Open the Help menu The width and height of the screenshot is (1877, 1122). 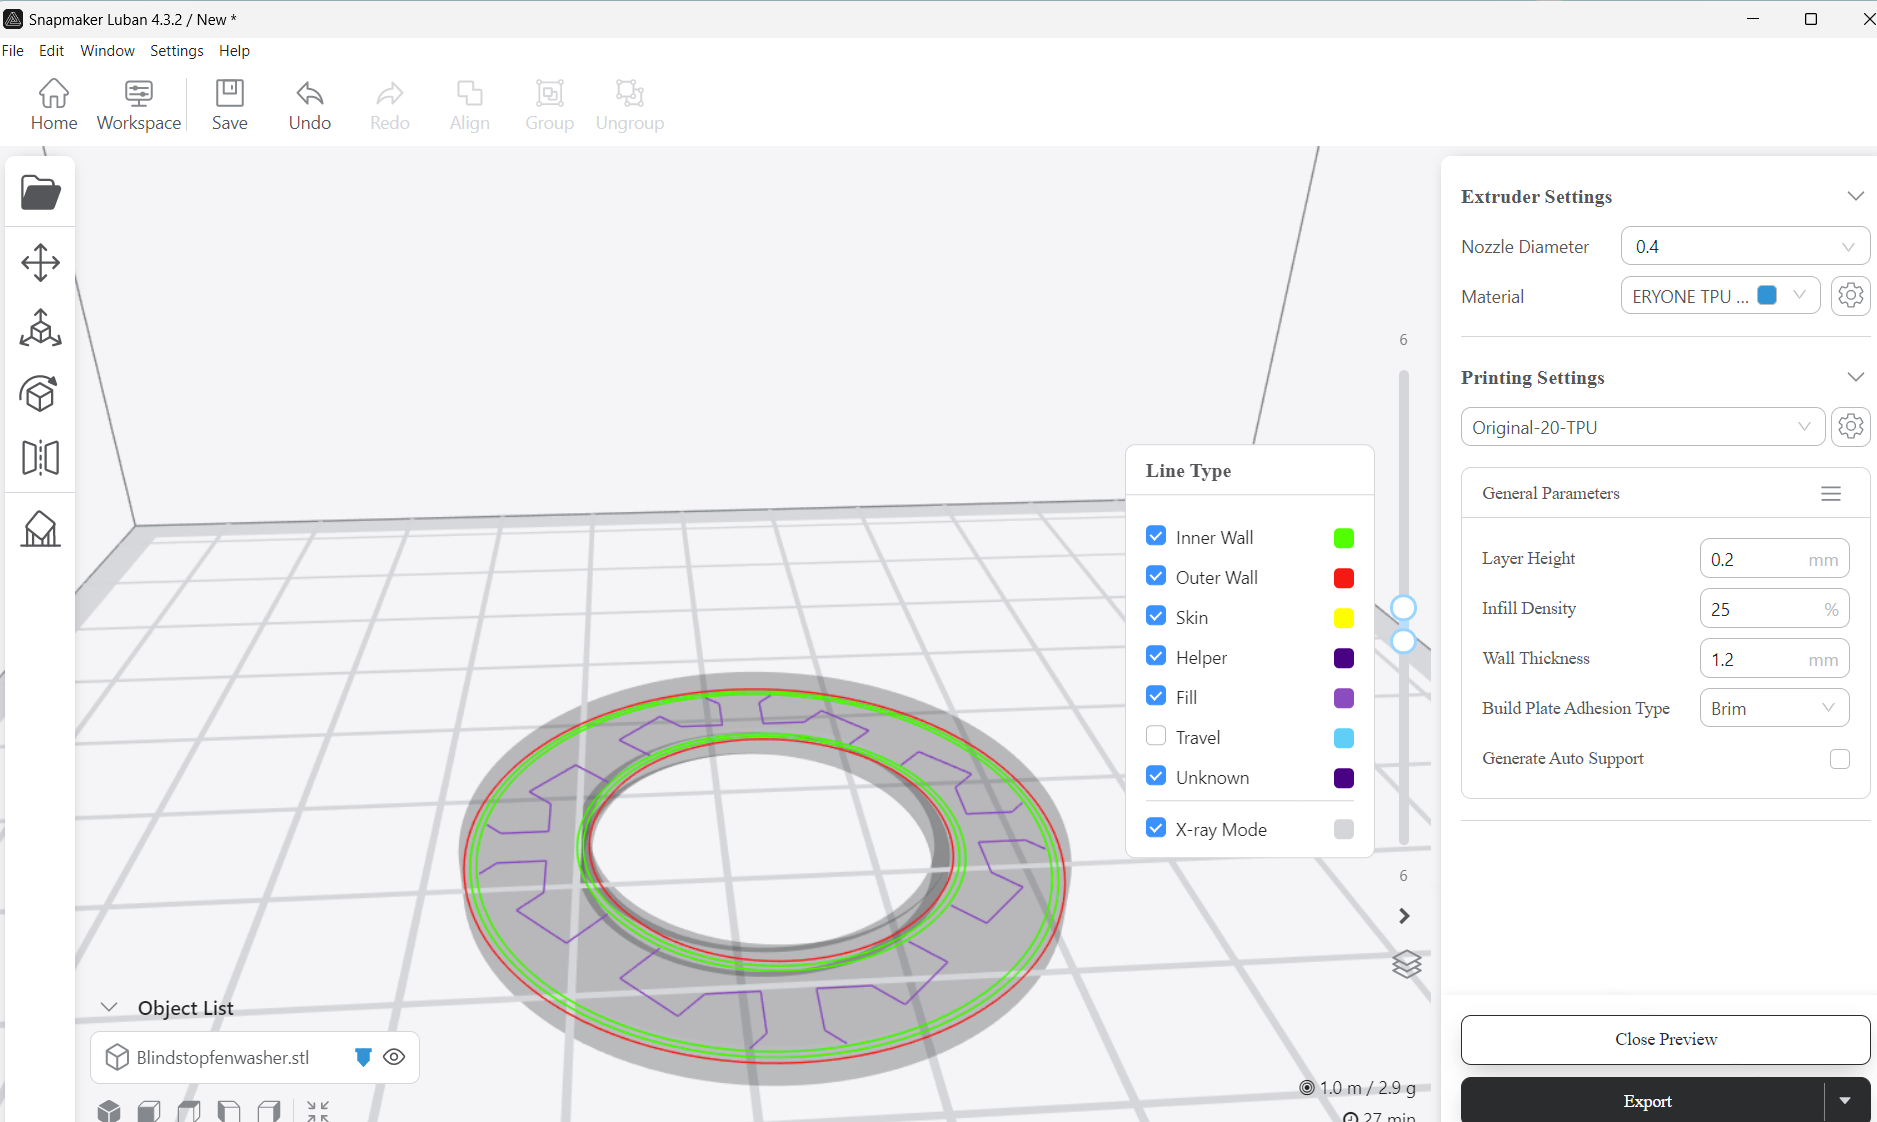[x=234, y=51]
